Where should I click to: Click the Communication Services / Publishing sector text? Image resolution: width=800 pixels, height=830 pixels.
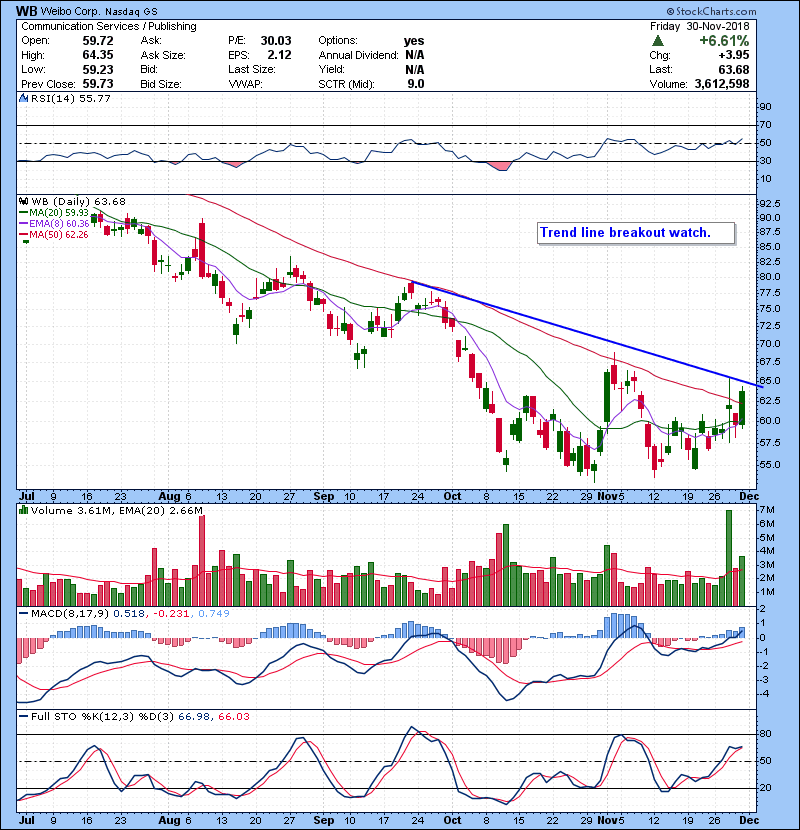pyautogui.click(x=109, y=26)
